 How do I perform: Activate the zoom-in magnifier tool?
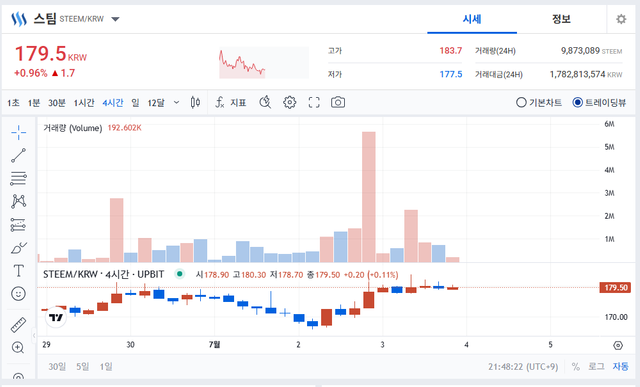click(x=18, y=347)
